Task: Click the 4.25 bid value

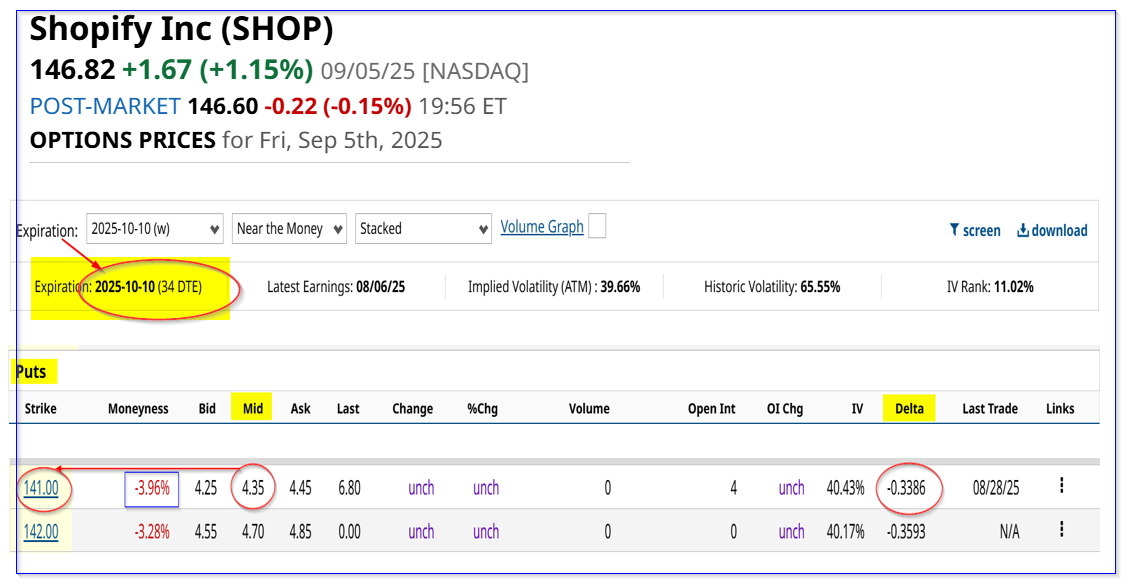Action: point(206,488)
